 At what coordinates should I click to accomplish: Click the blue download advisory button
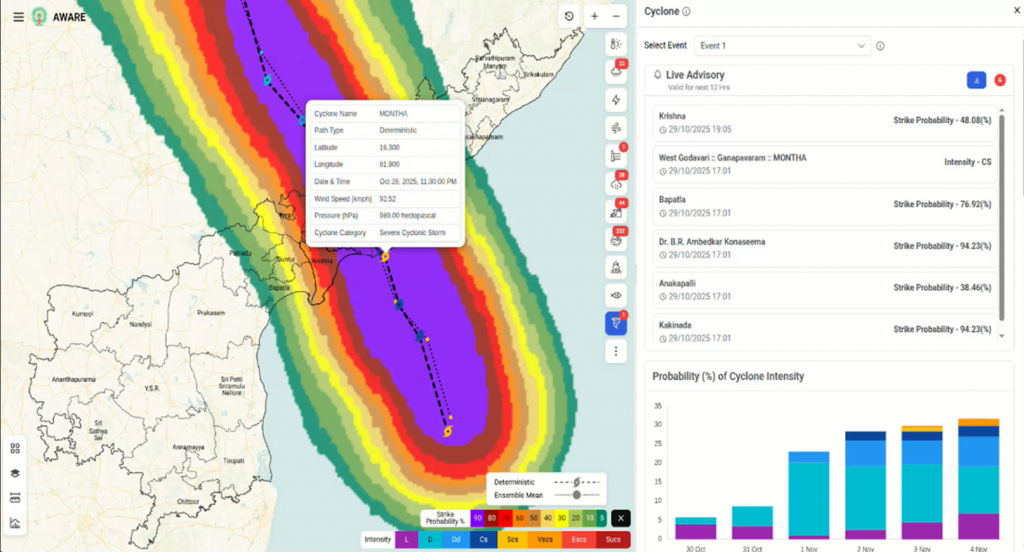(x=976, y=80)
